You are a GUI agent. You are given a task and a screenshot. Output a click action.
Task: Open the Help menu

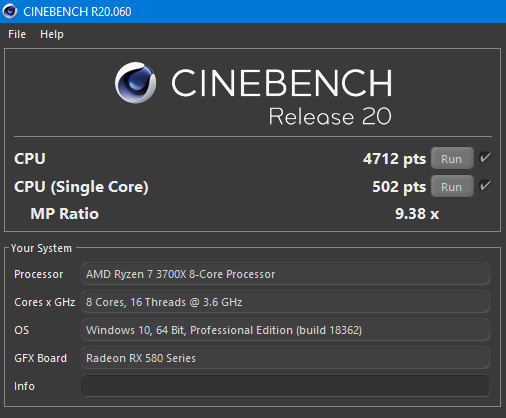coord(52,34)
